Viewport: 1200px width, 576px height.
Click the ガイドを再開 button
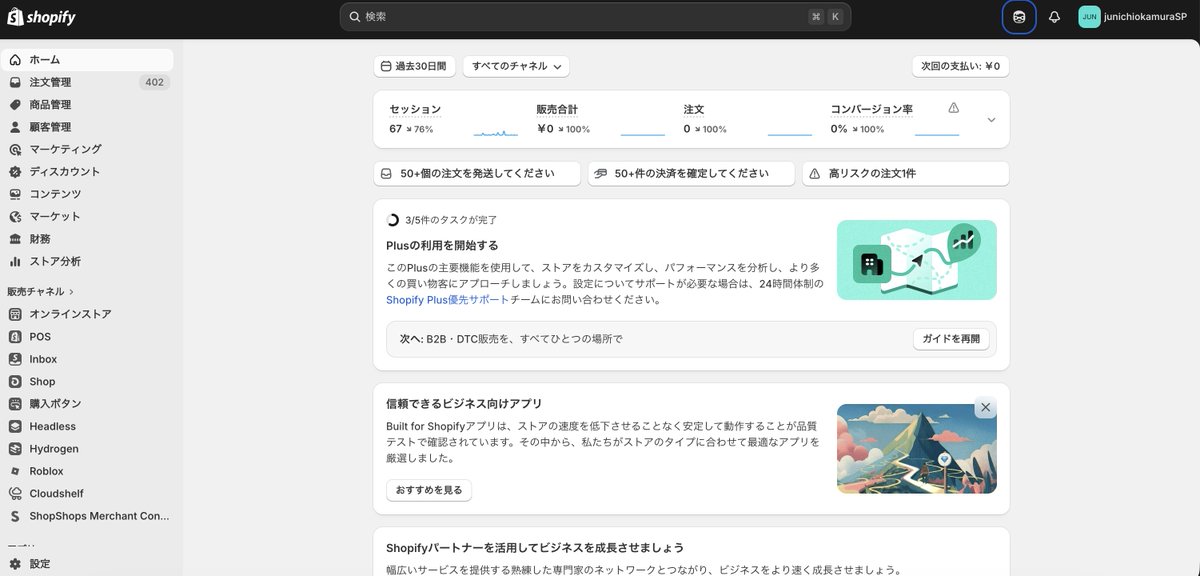pos(951,339)
